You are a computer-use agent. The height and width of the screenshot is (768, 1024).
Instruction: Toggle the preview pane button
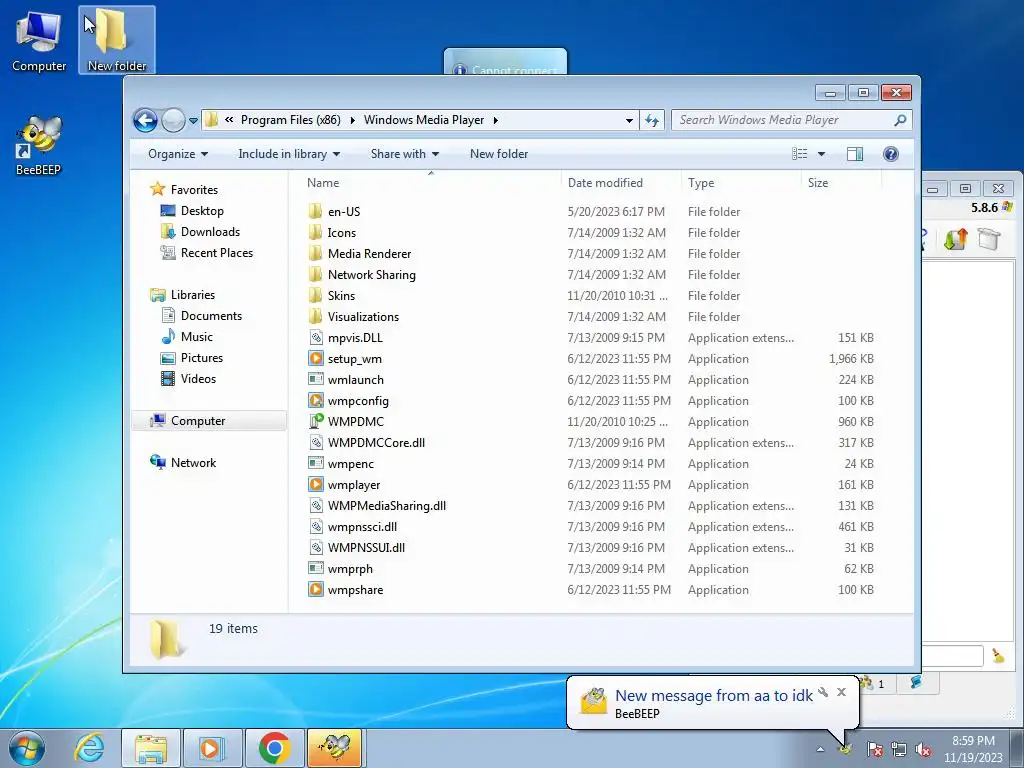point(854,154)
